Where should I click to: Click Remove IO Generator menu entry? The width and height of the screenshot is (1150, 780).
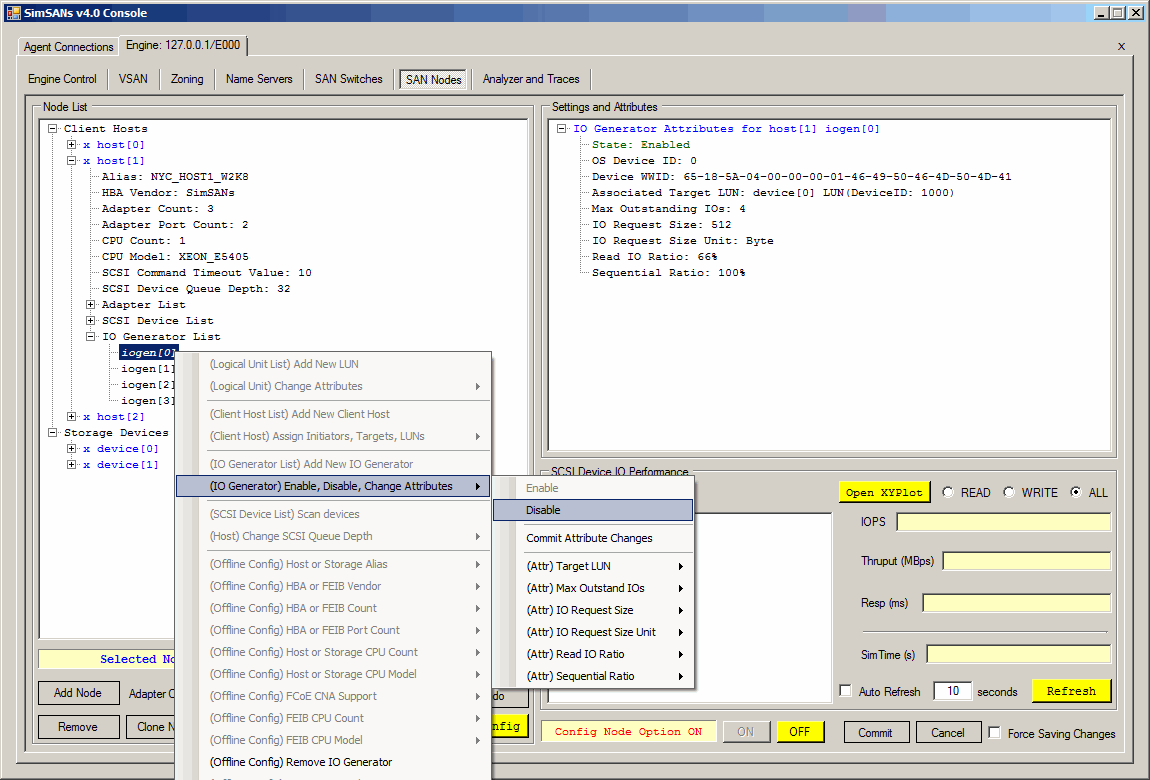300,762
